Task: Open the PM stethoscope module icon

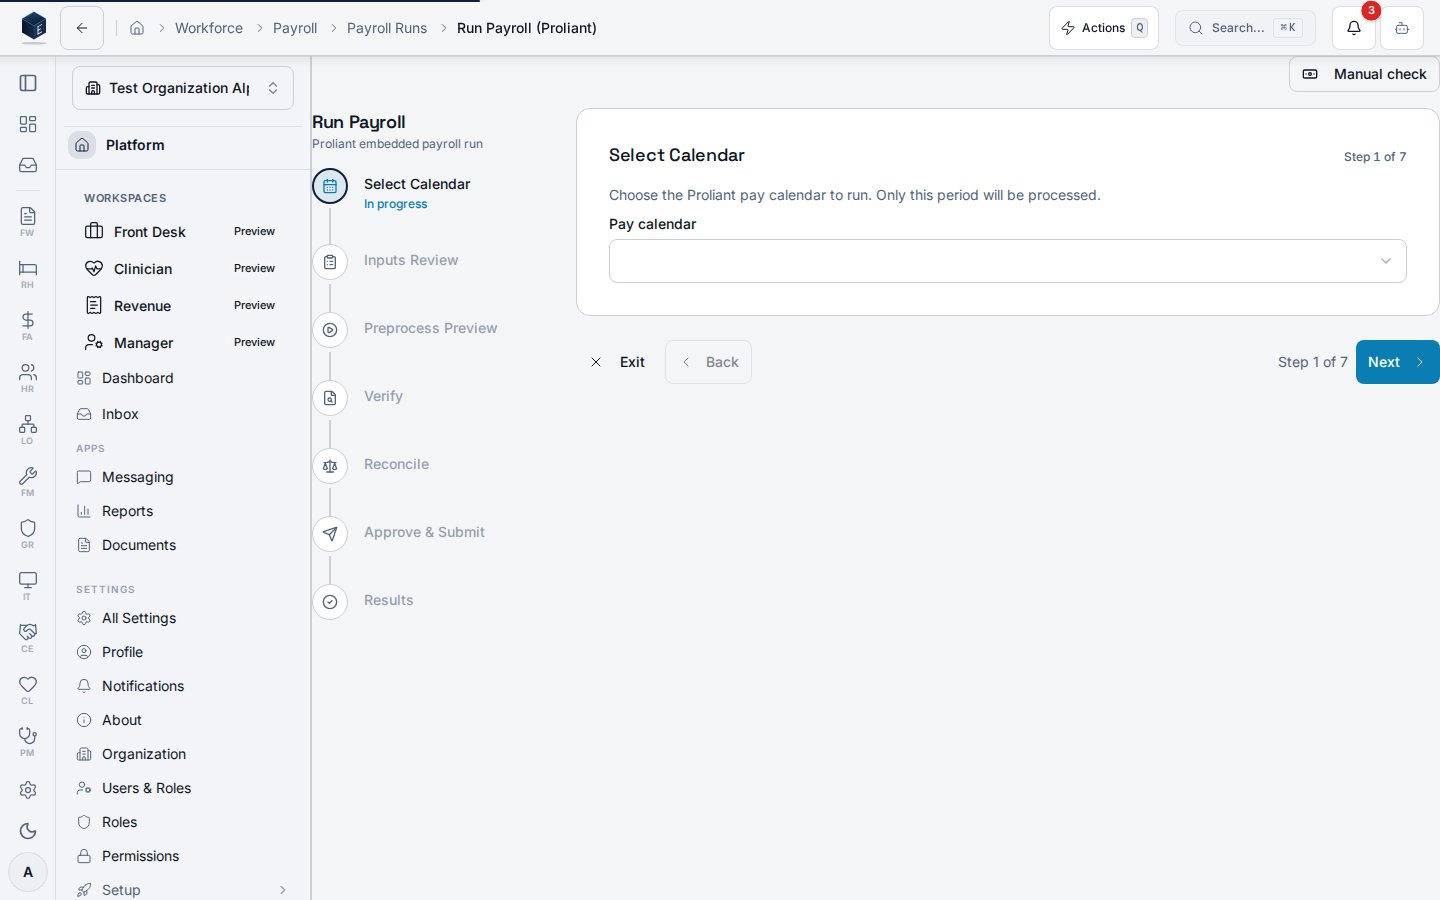Action: [28, 741]
